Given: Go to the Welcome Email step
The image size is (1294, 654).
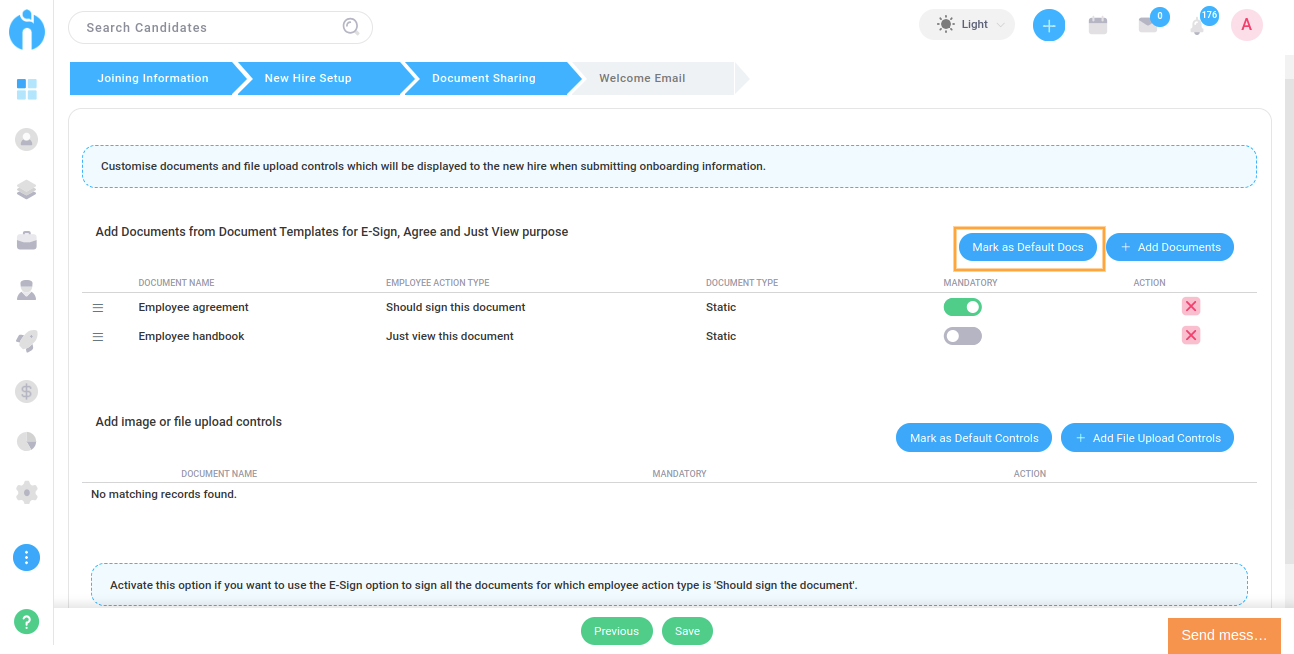Looking at the screenshot, I should tap(642, 78).
